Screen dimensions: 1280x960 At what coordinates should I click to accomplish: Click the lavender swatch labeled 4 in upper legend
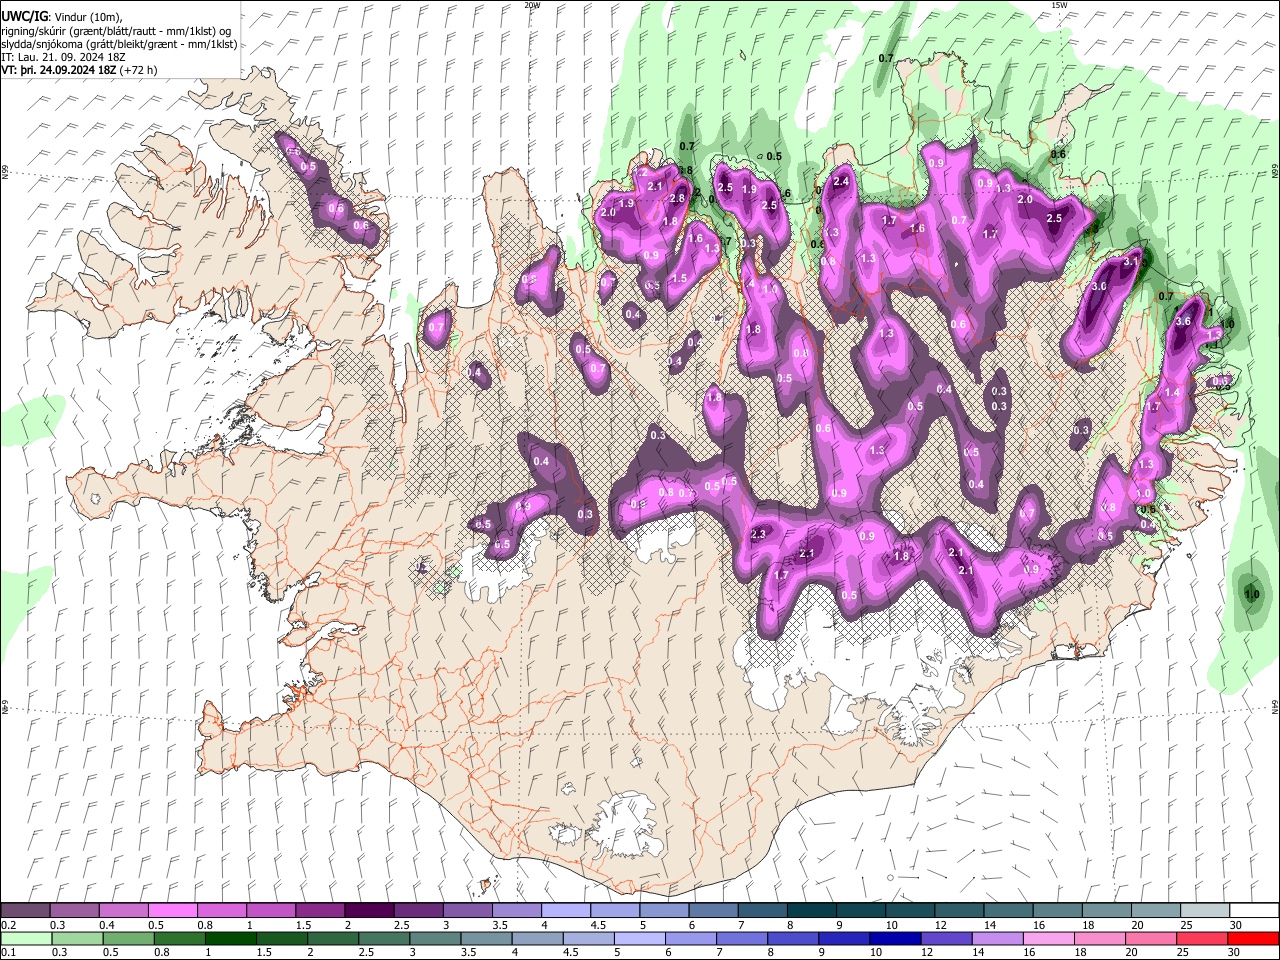click(x=566, y=911)
